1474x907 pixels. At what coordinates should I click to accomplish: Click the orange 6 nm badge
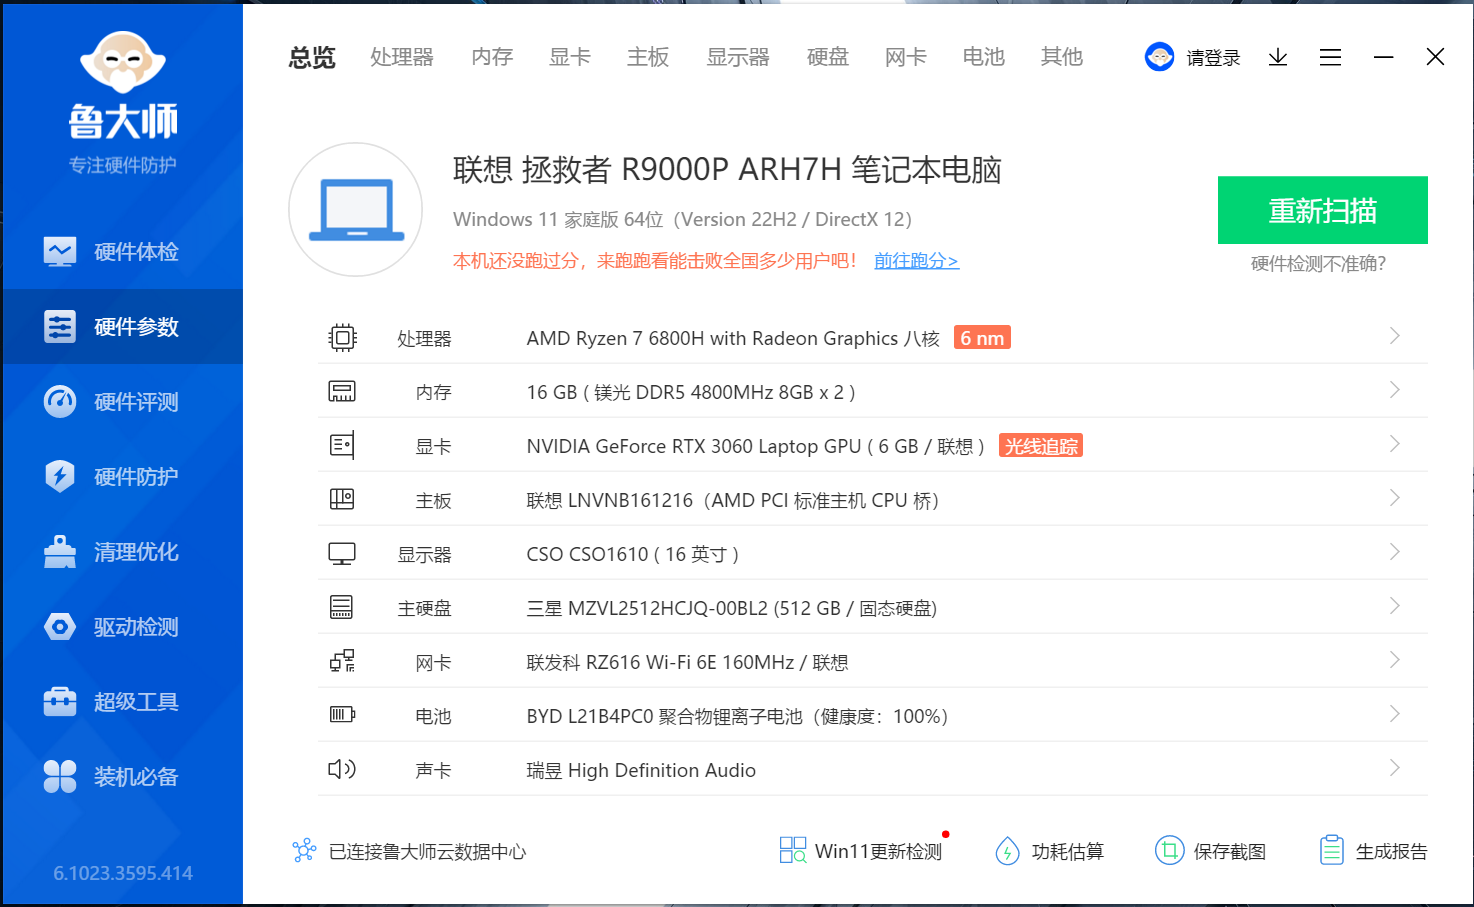pyautogui.click(x=982, y=338)
